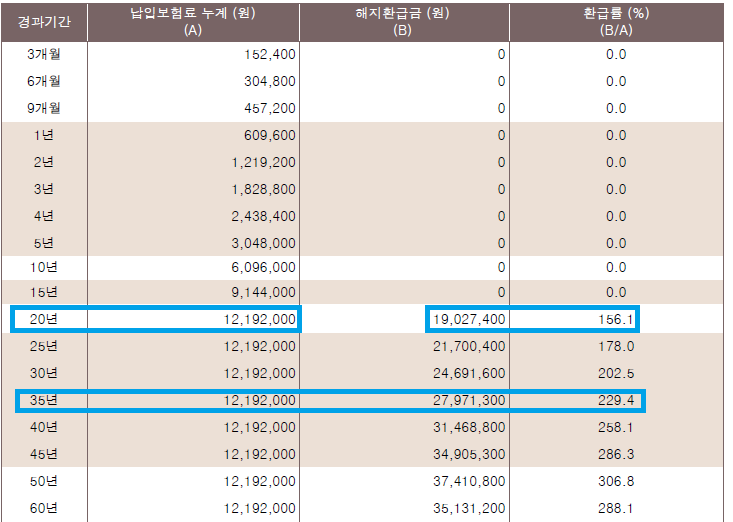
Task: Select the refund amount 37,410,800
Action: pyautogui.click(x=469, y=482)
